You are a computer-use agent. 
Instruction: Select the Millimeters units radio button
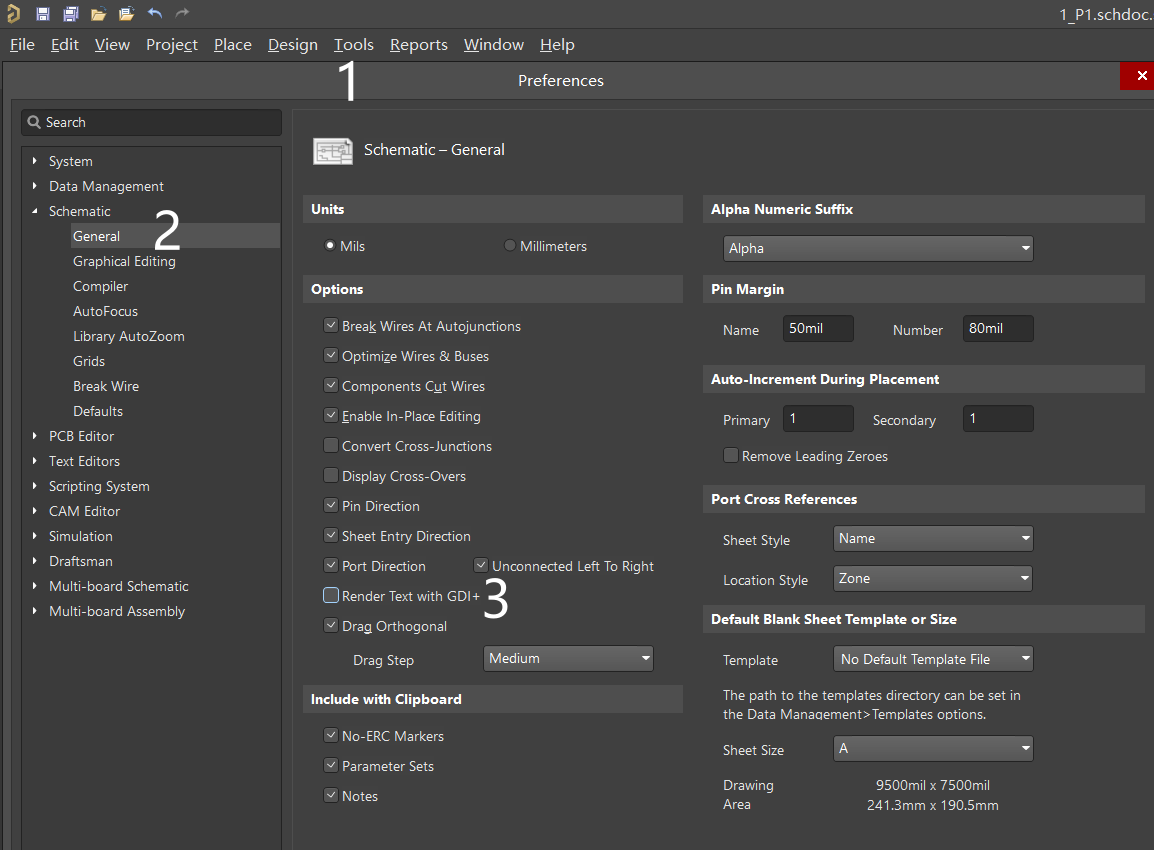click(x=510, y=246)
